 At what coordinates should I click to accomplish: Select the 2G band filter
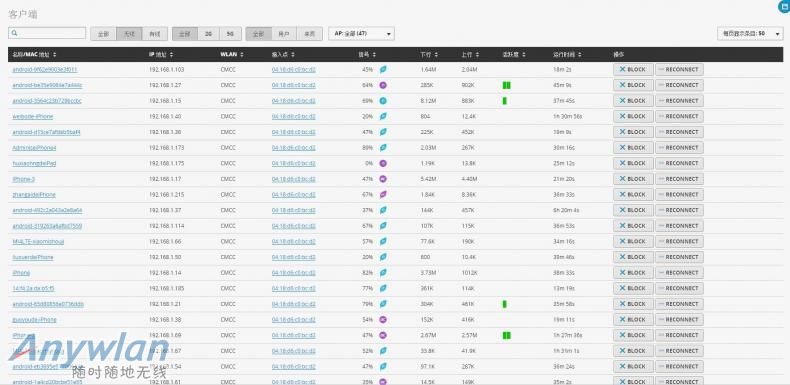[209, 34]
